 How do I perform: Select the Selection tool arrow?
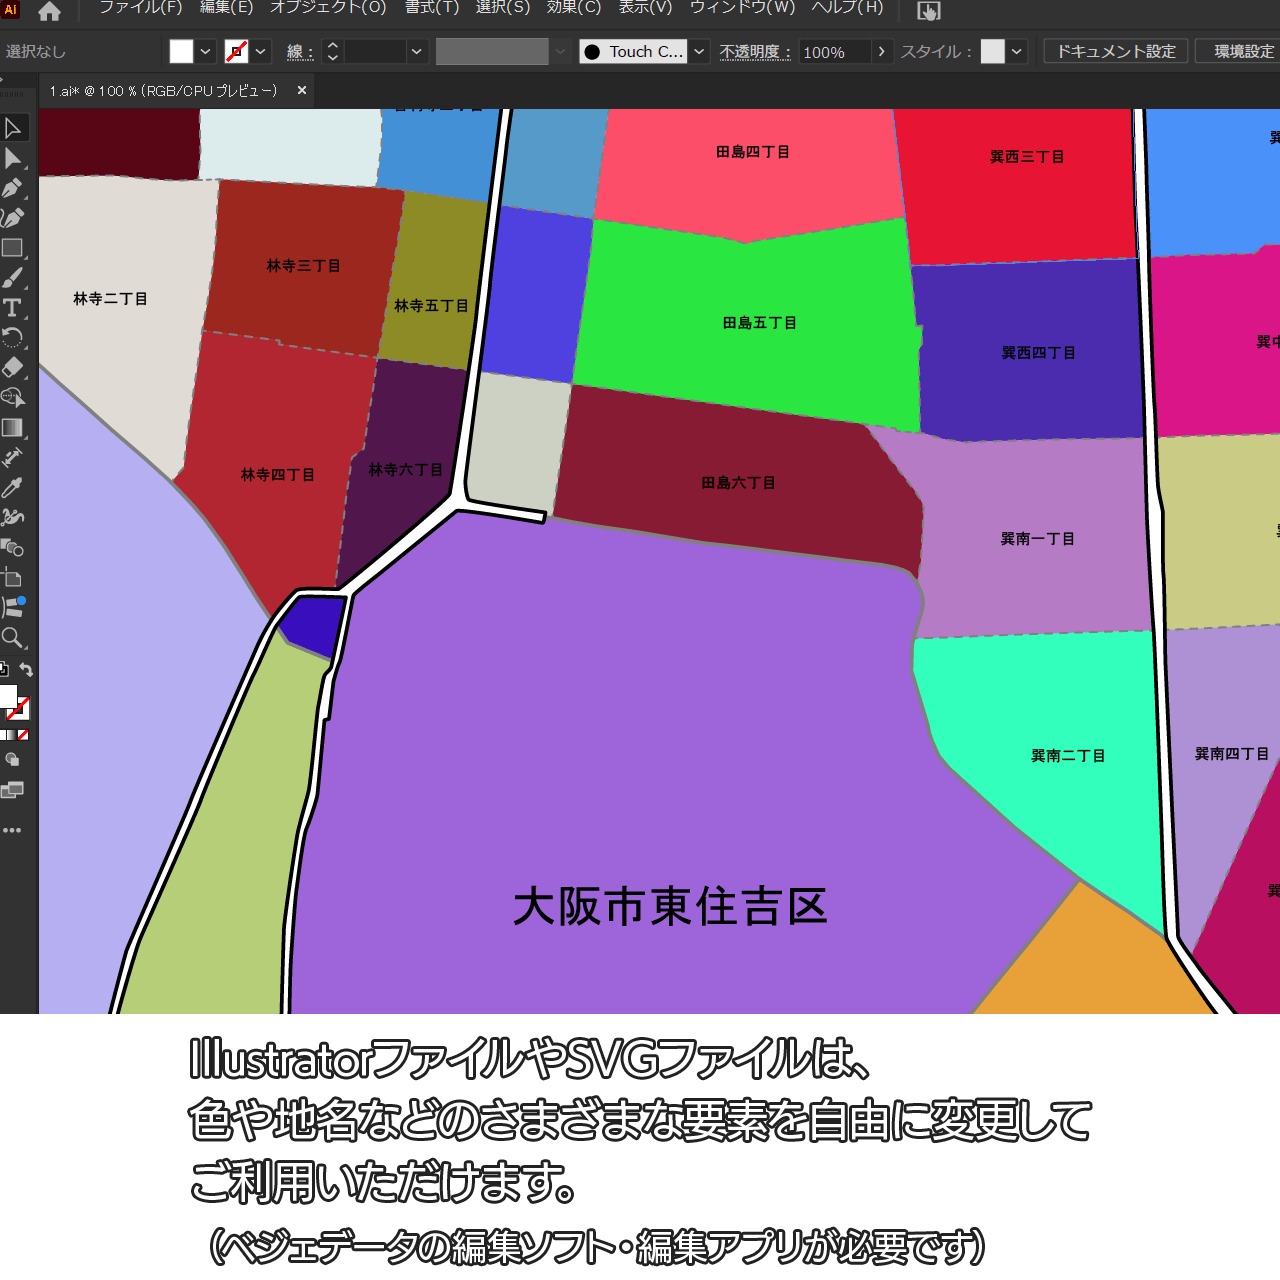pyautogui.click(x=13, y=128)
